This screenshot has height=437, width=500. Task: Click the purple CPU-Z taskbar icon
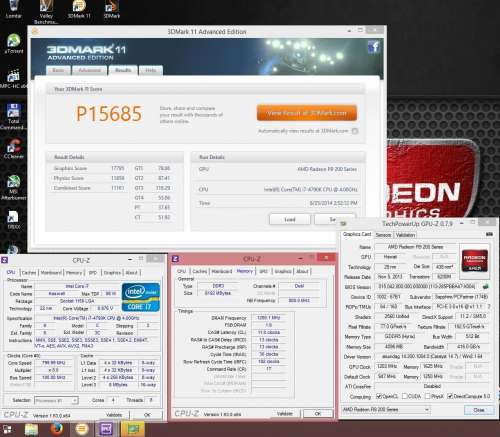click(x=107, y=429)
